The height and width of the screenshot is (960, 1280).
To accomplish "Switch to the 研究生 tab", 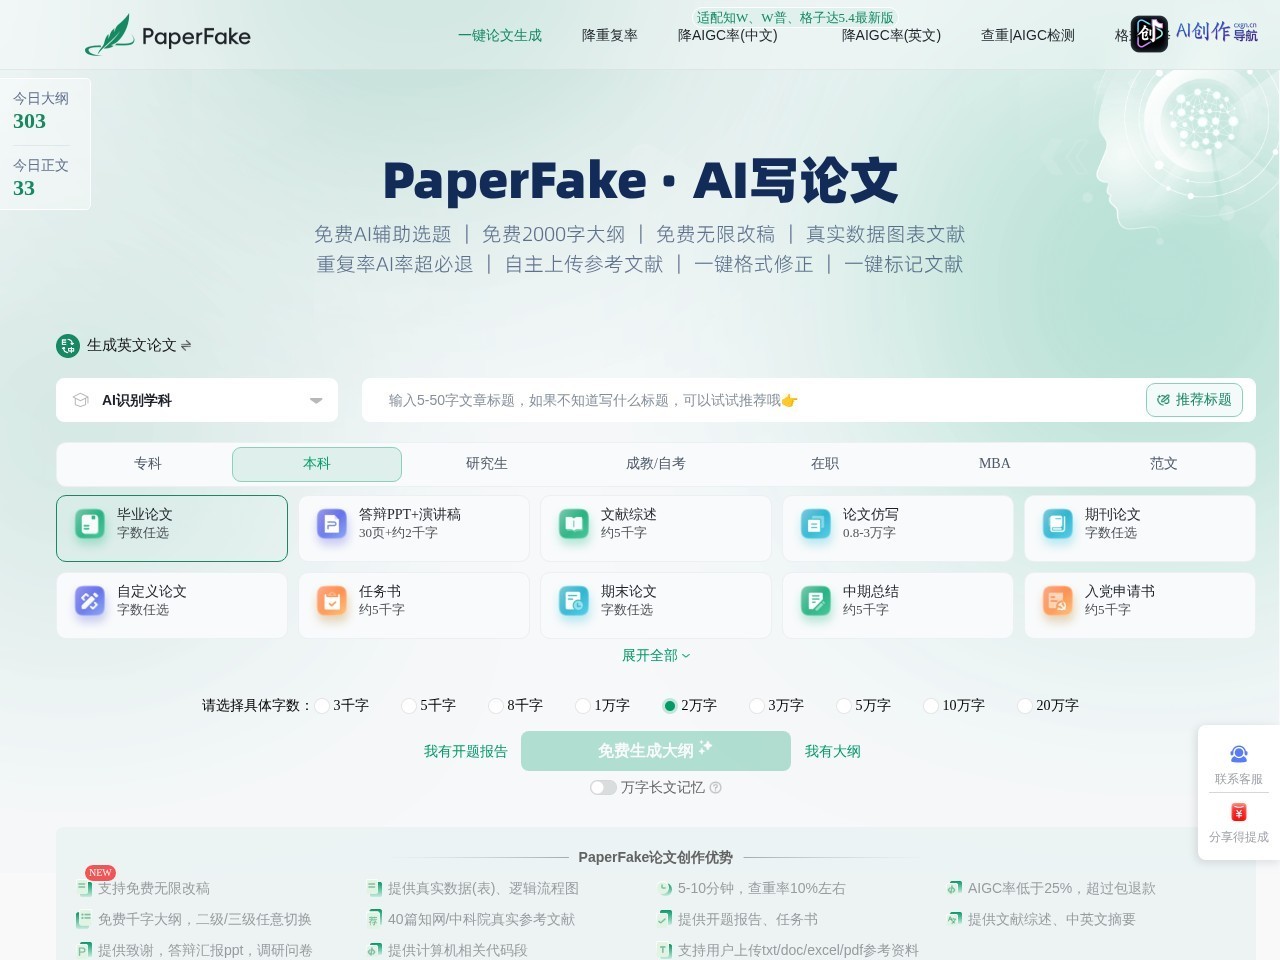I will tap(487, 464).
